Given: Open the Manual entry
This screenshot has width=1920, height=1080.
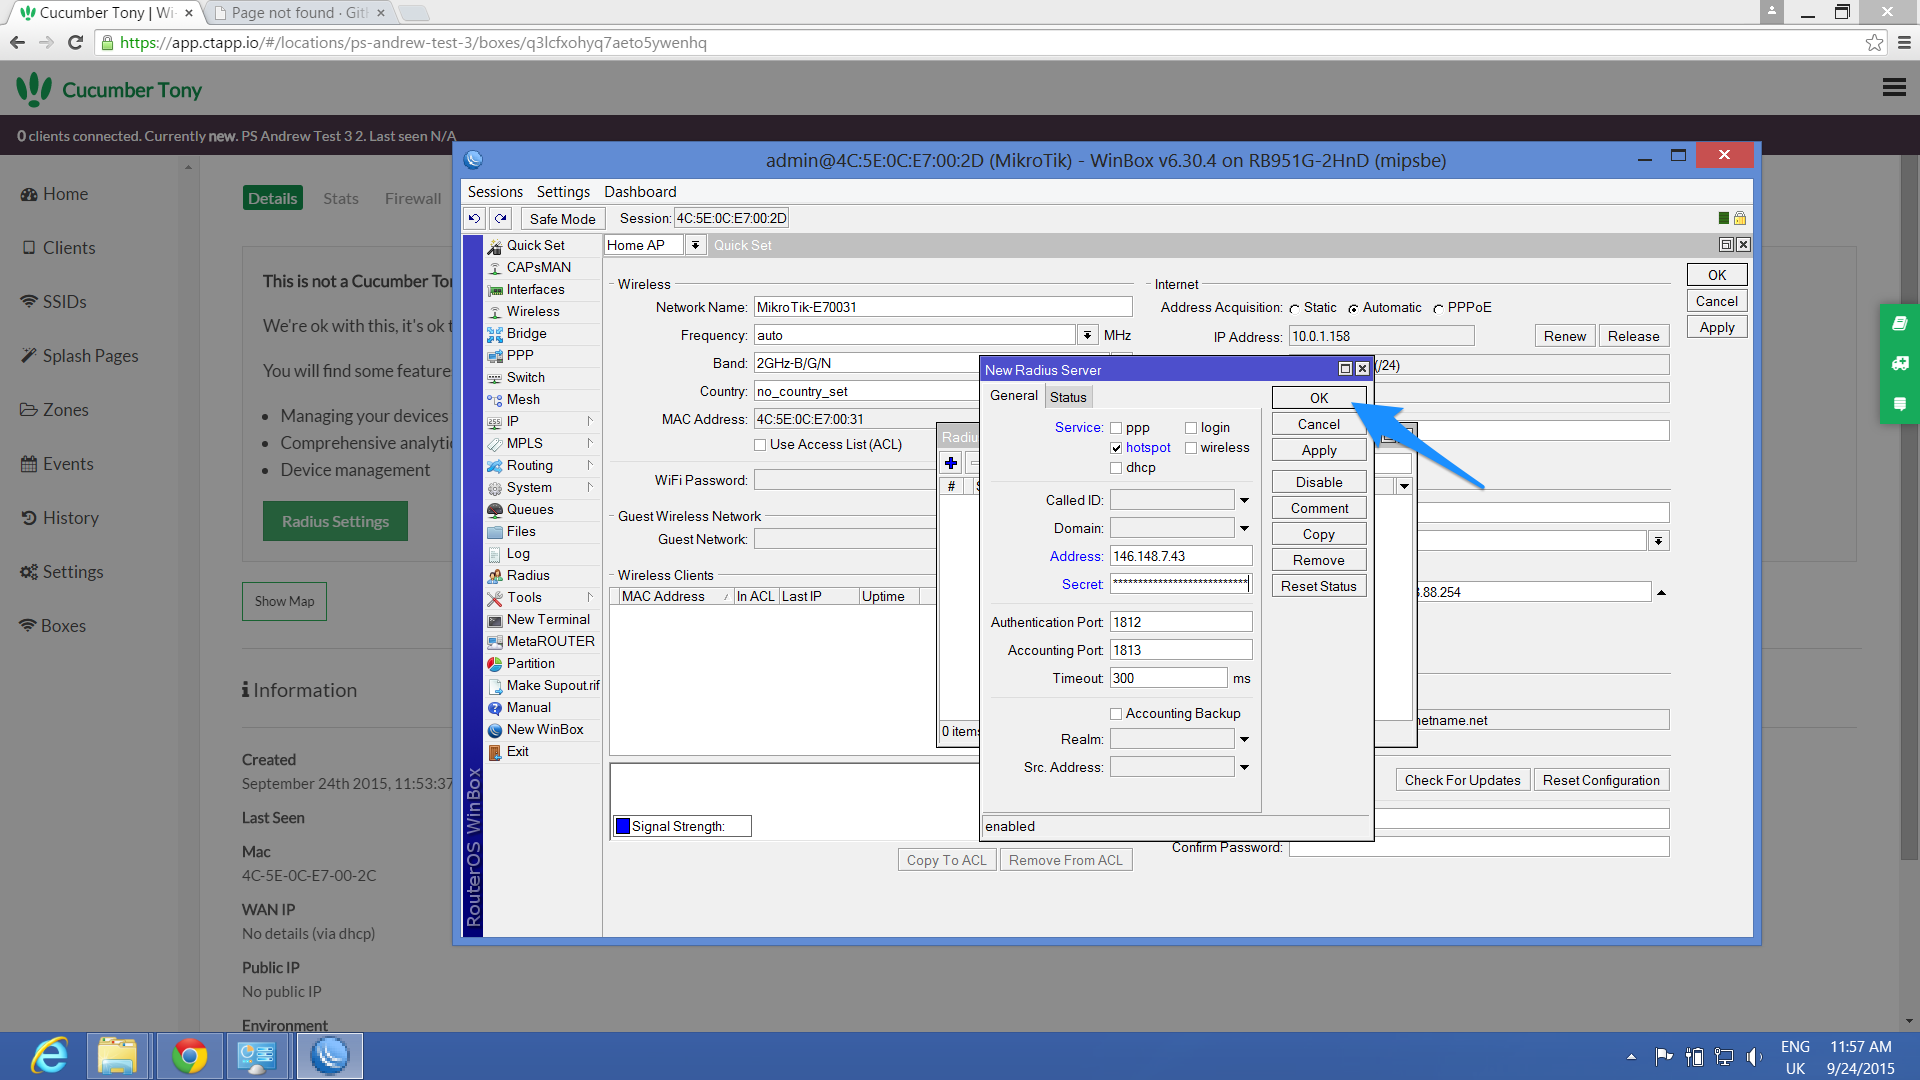Looking at the screenshot, I should coord(528,707).
